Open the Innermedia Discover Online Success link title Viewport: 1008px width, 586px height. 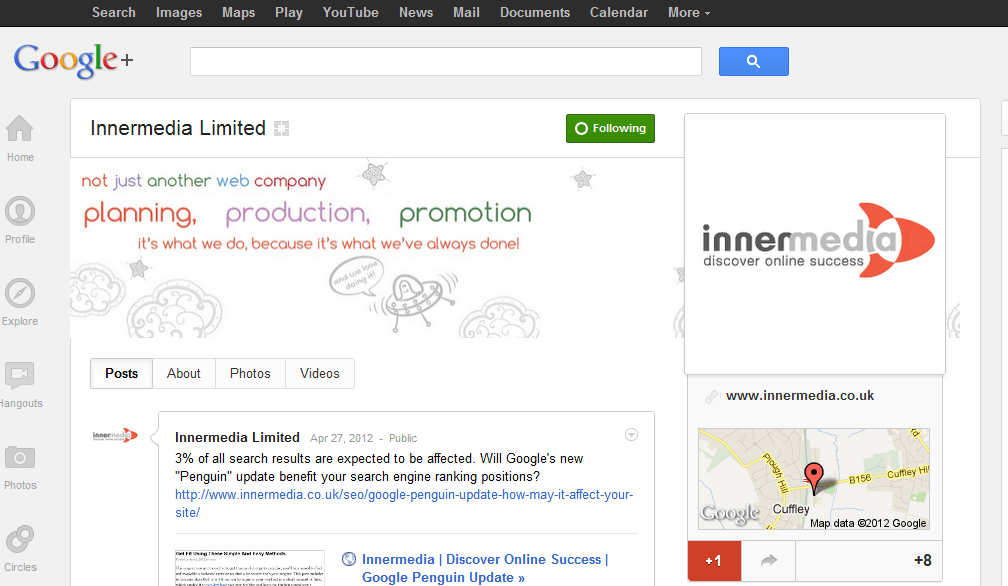coord(485,568)
